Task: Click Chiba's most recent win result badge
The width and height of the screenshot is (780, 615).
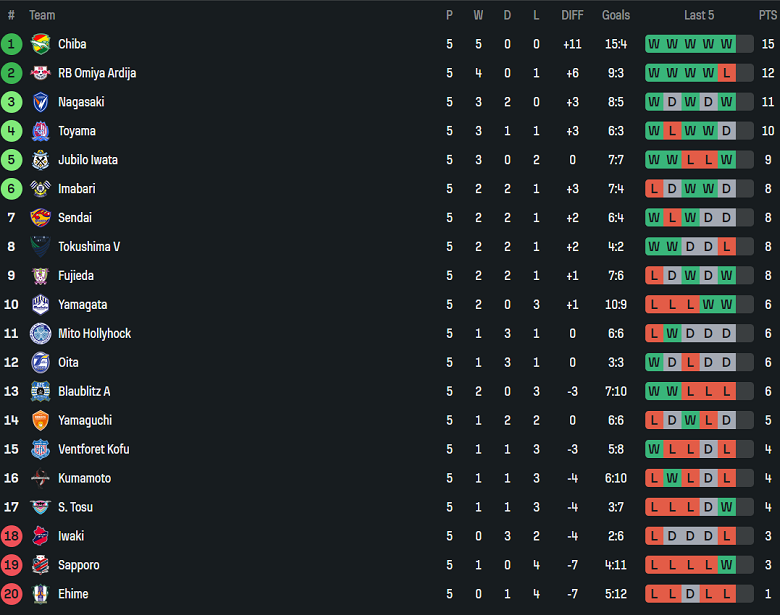Action: click(x=726, y=44)
